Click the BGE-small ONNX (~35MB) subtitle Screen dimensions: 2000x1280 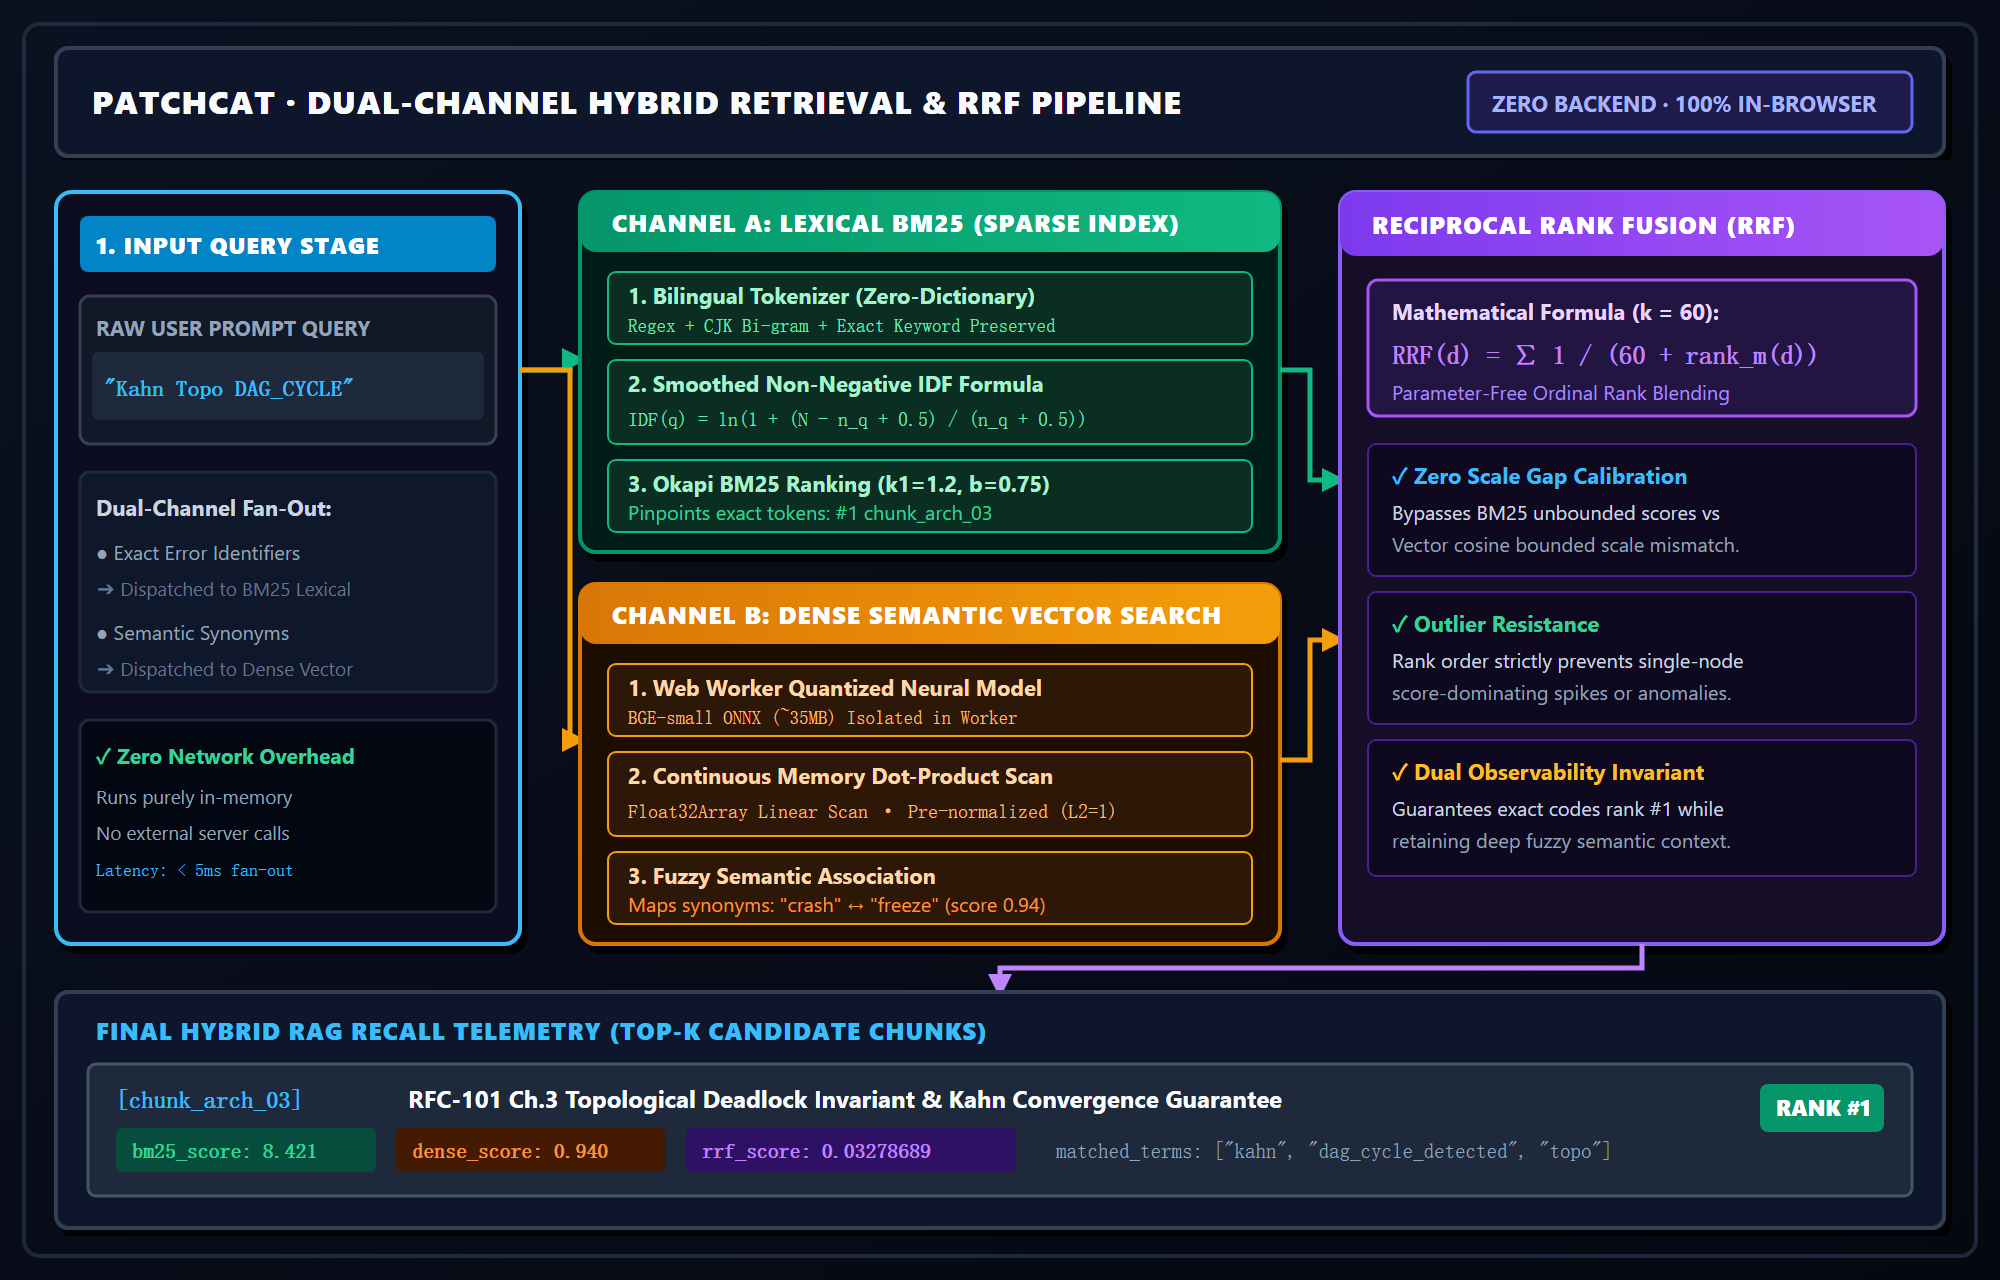(x=822, y=718)
